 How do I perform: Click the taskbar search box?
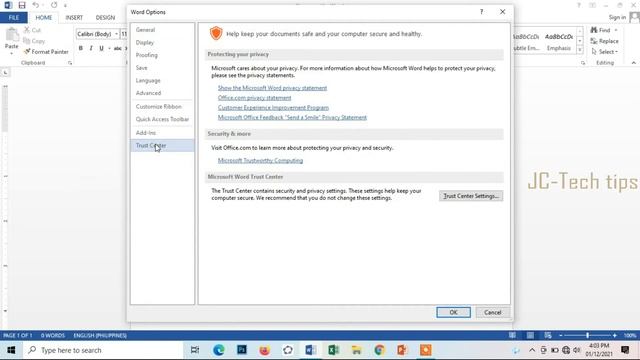(104, 350)
